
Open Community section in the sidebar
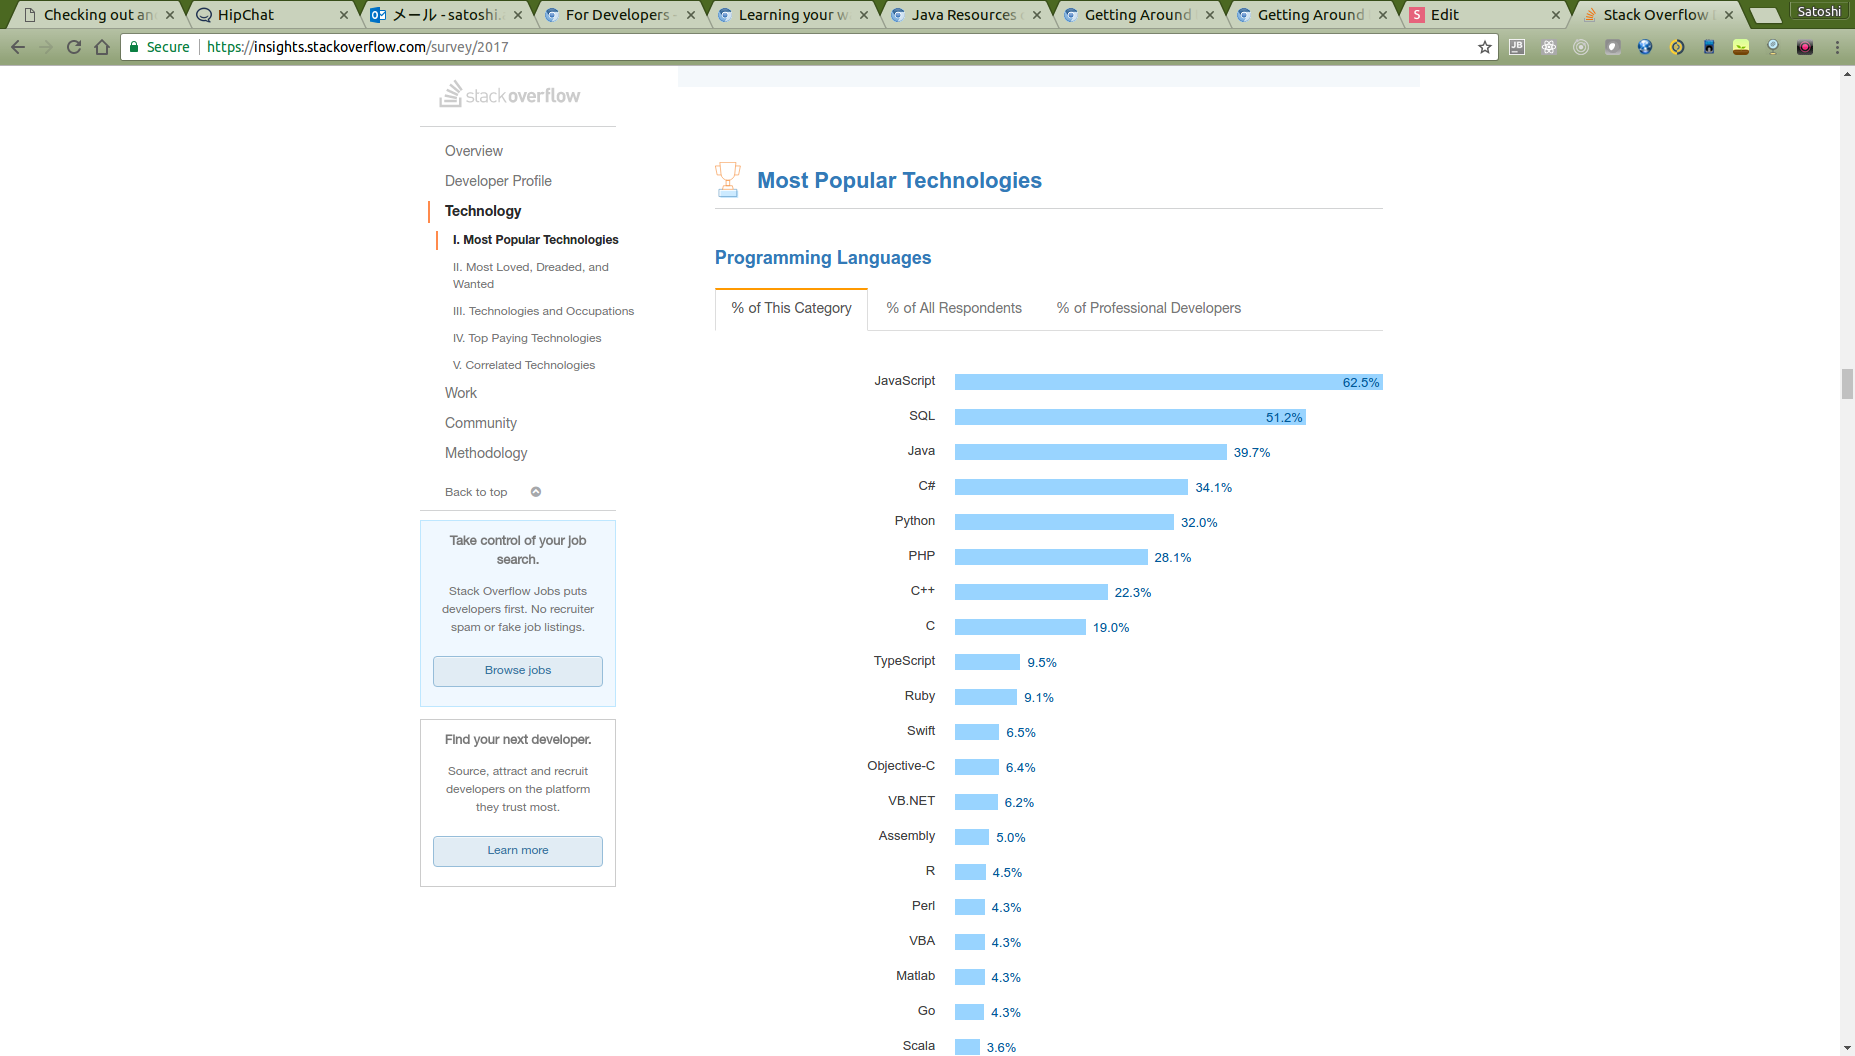click(481, 423)
